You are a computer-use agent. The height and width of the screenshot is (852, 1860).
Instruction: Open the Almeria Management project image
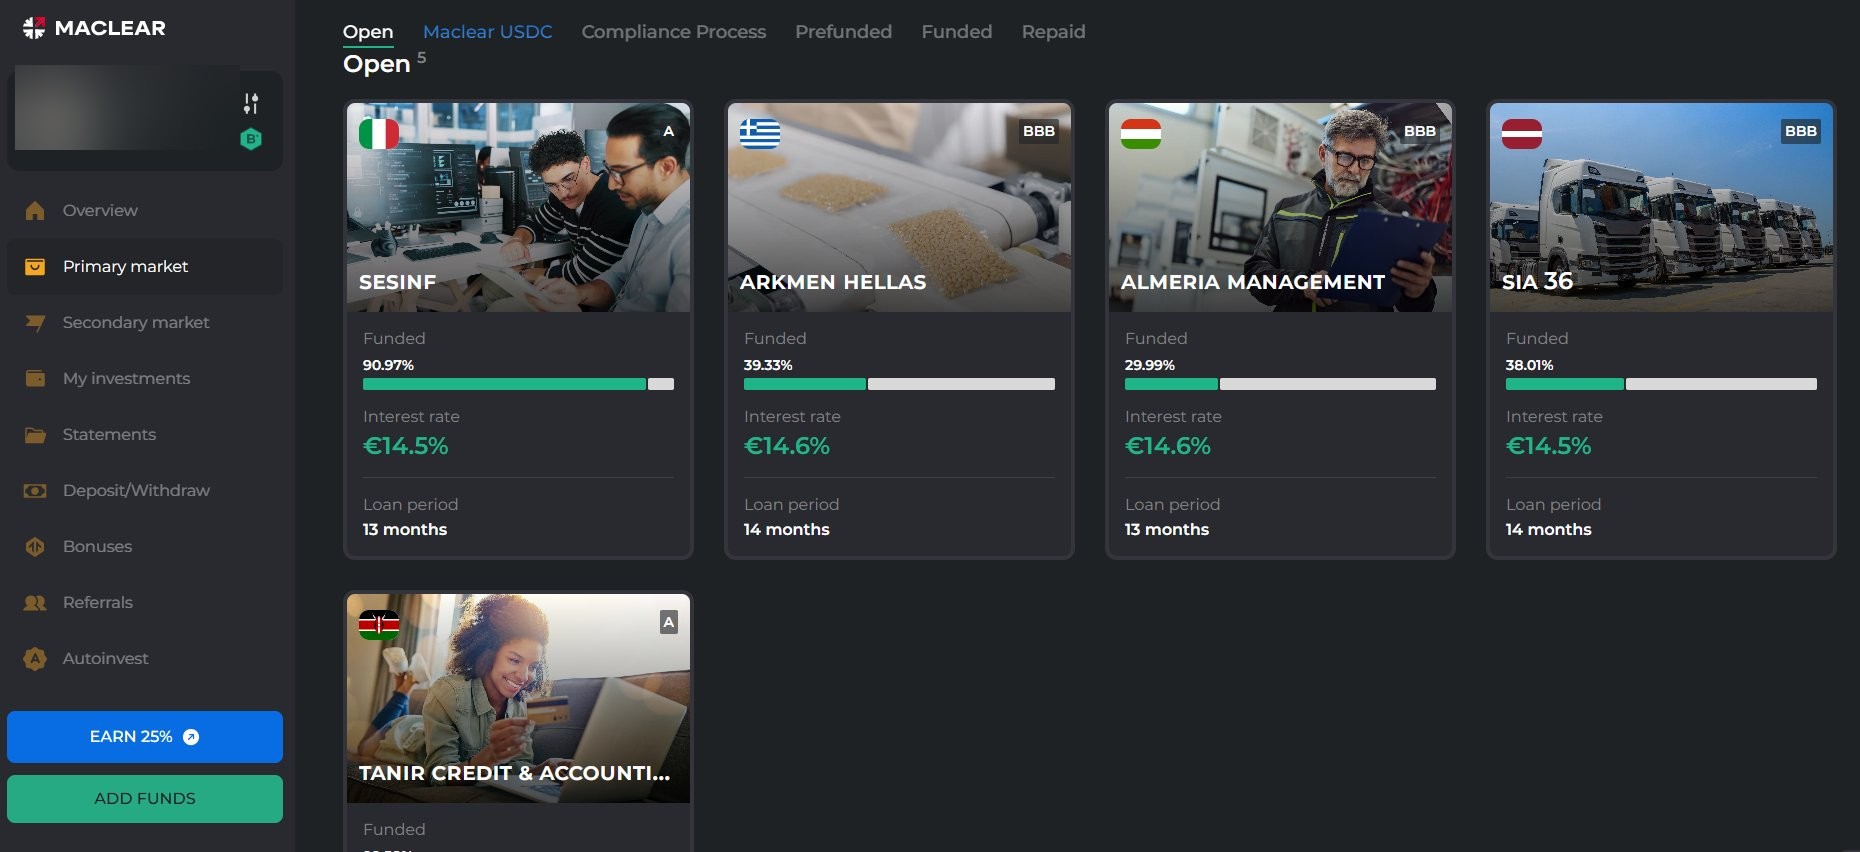[x=1280, y=207]
